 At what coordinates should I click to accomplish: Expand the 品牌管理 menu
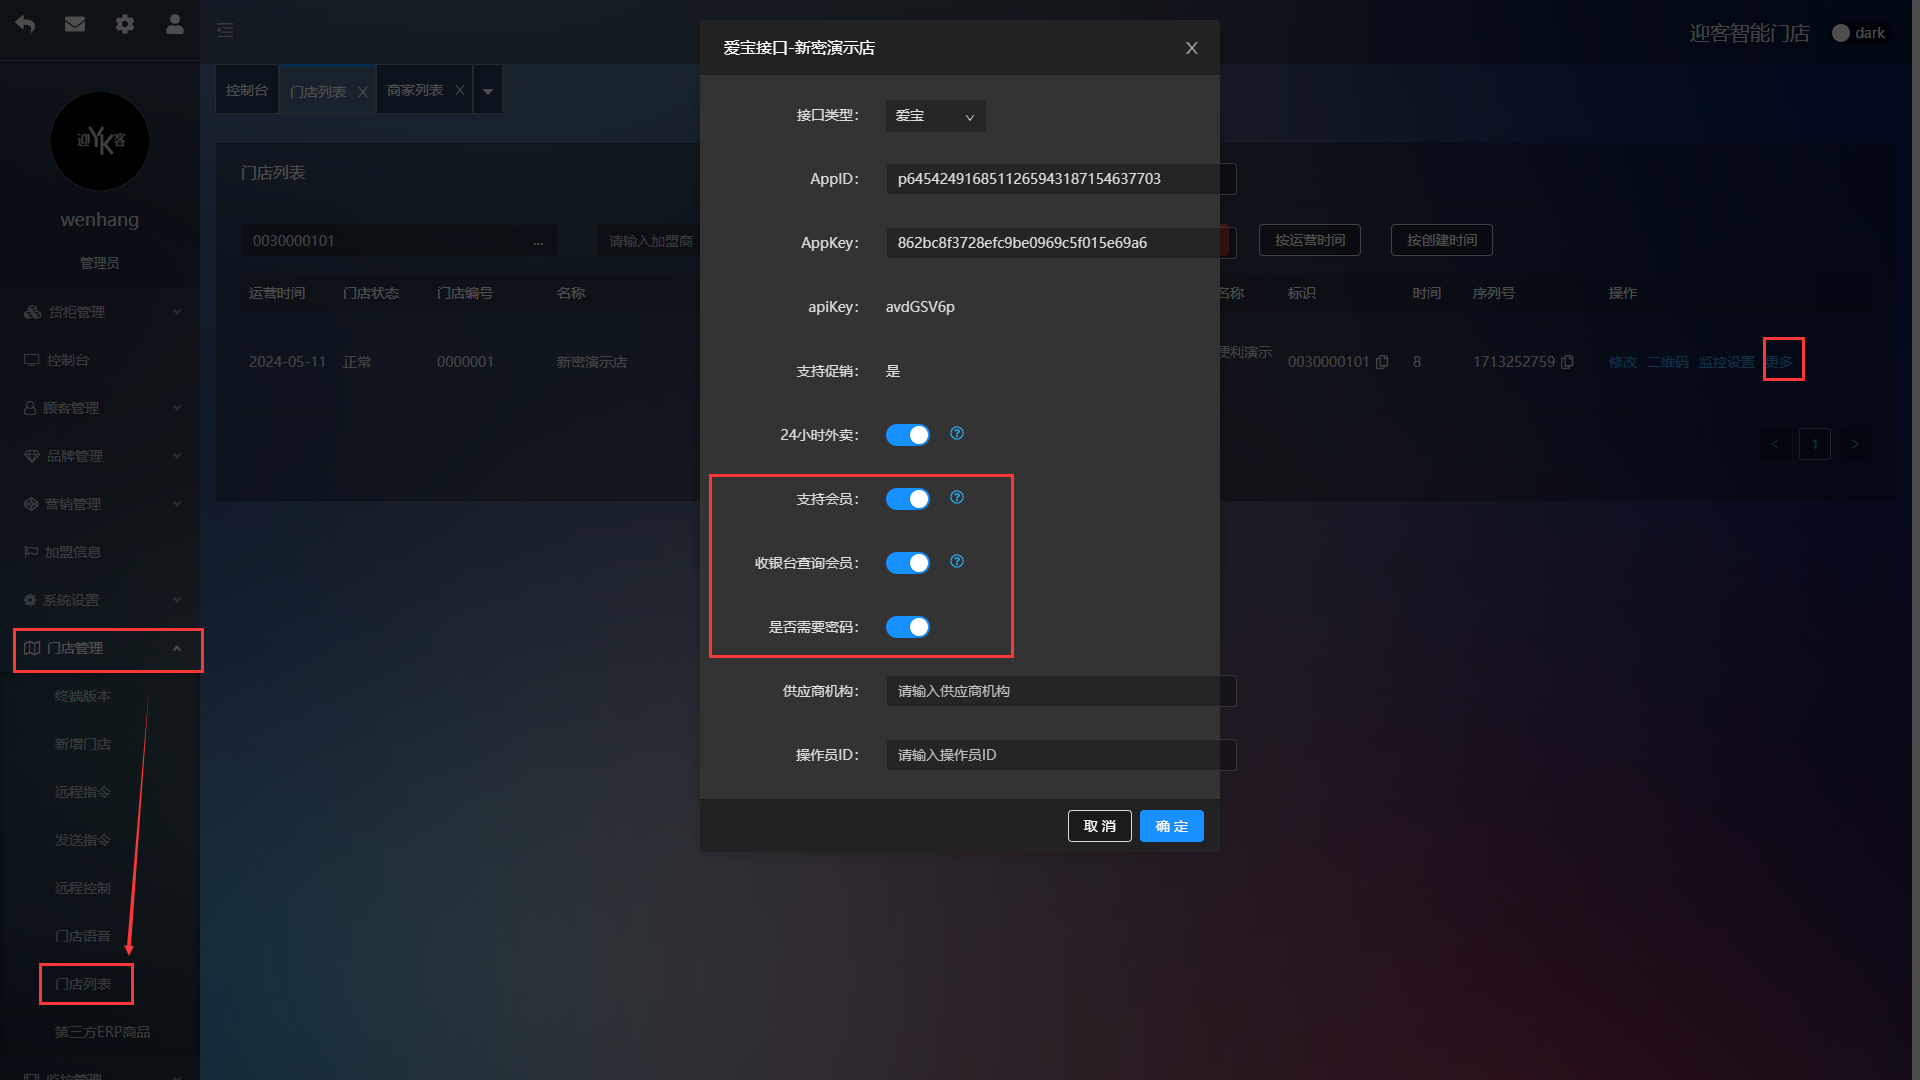click(x=100, y=456)
